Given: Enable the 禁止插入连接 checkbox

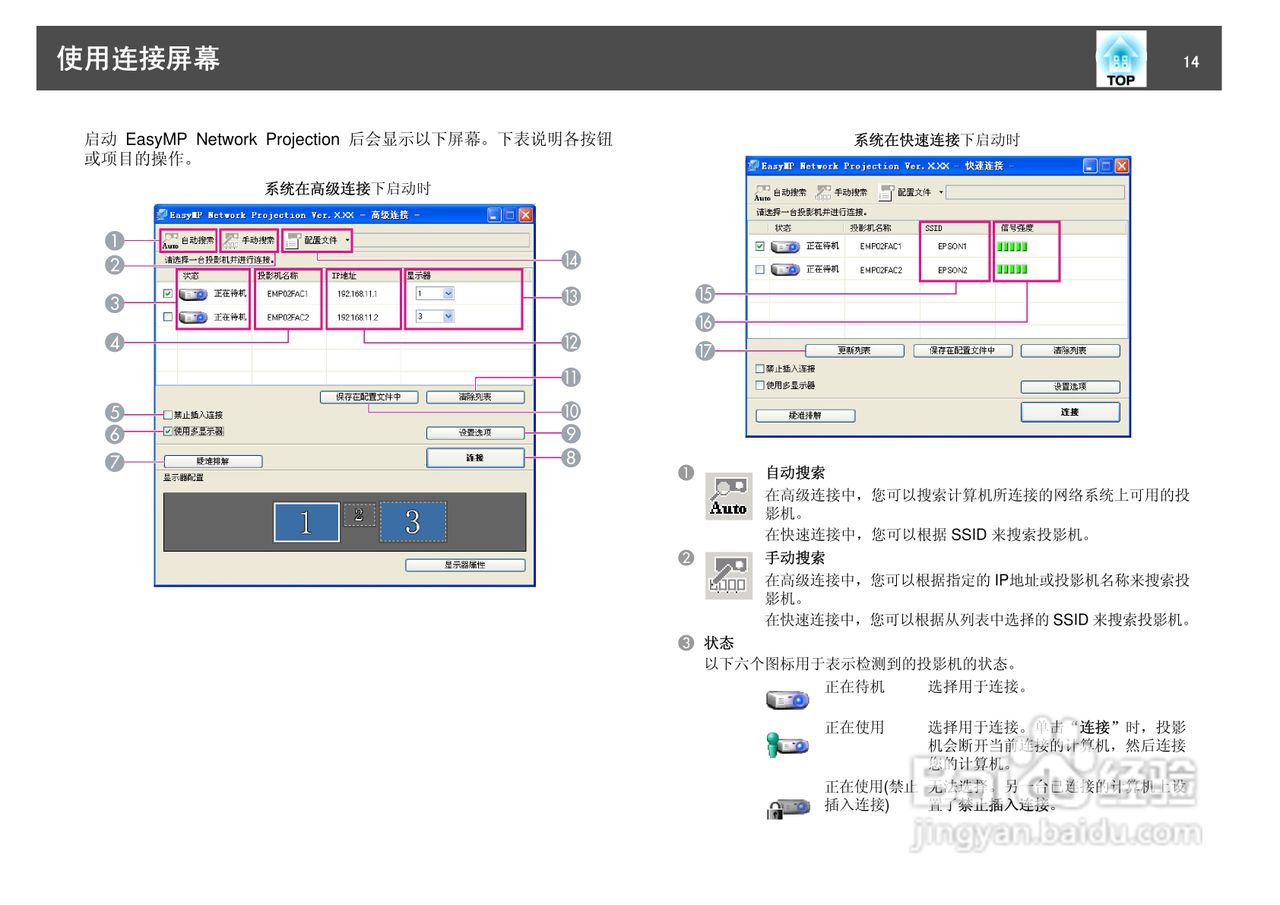Looking at the screenshot, I should coord(167,416).
